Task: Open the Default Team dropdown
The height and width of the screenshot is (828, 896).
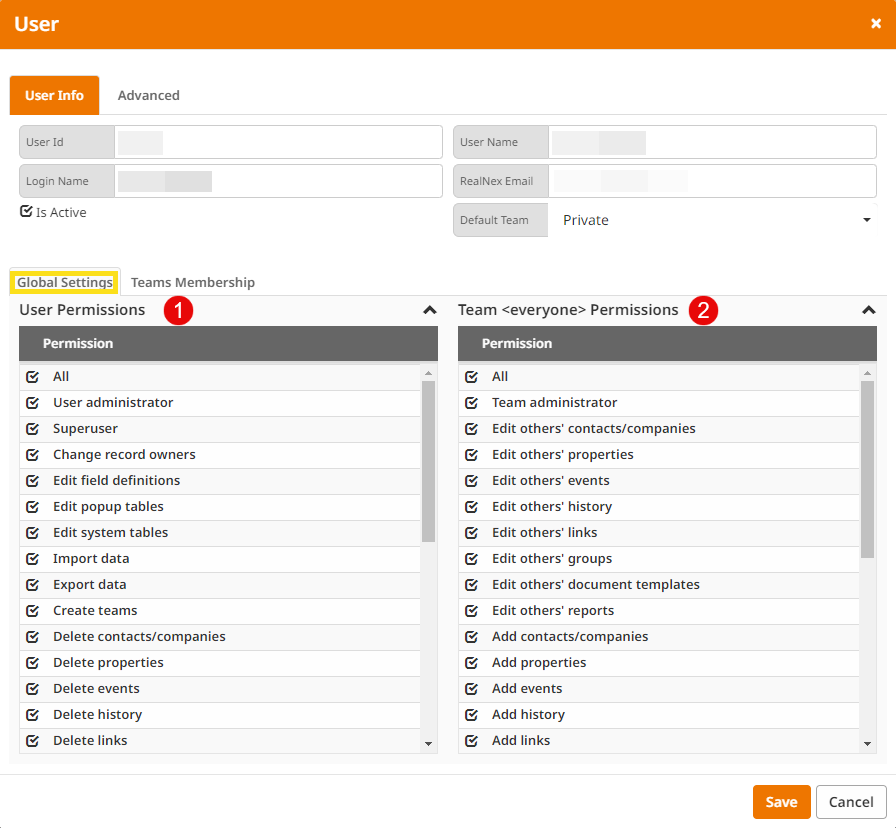Action: pos(867,219)
